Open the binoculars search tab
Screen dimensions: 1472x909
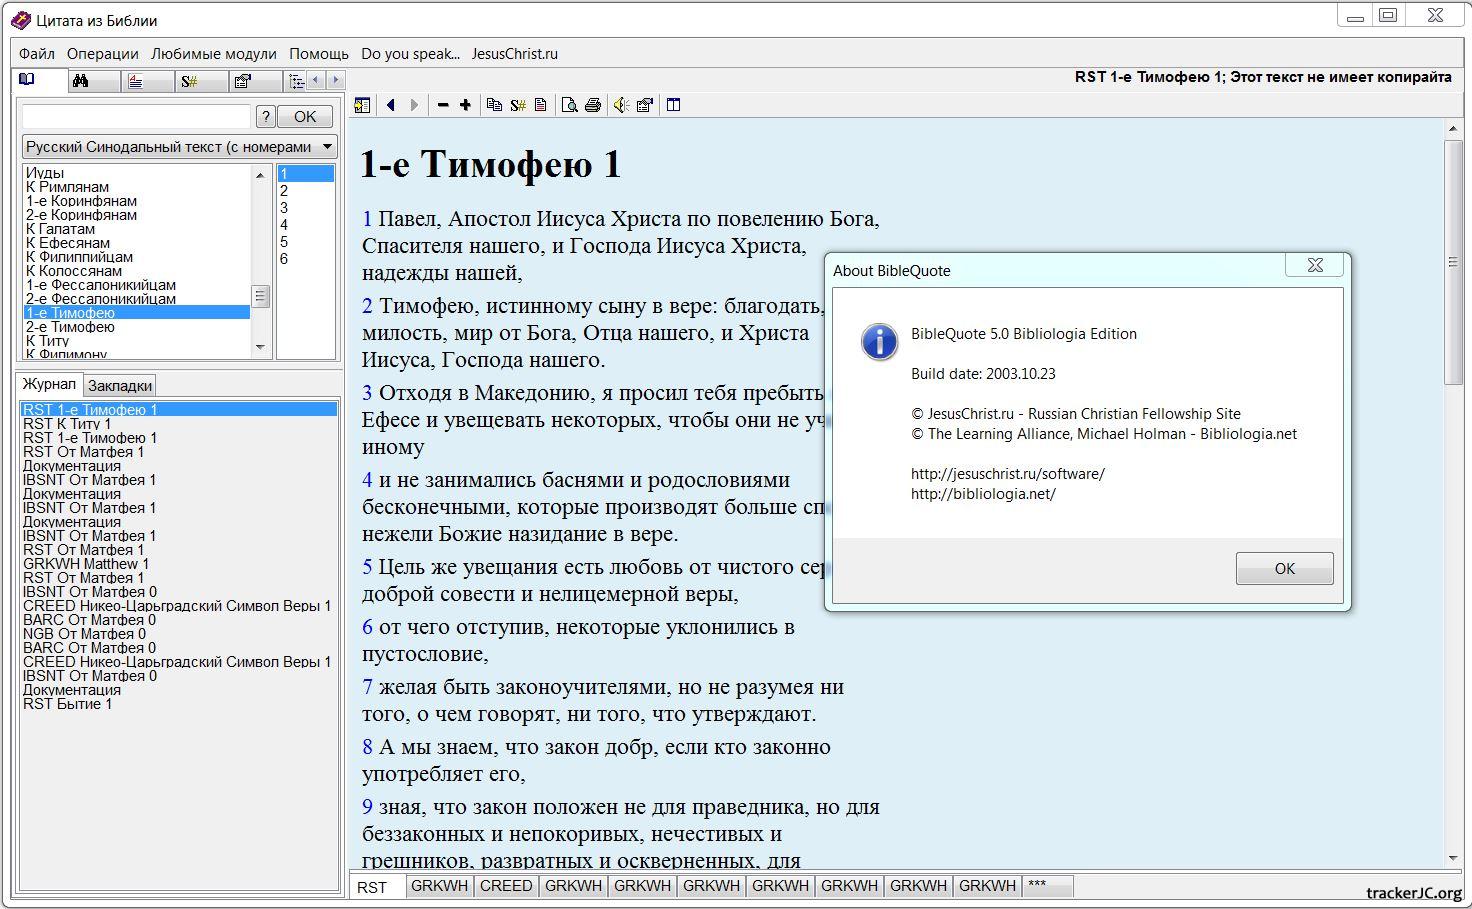pyautogui.click(x=81, y=81)
